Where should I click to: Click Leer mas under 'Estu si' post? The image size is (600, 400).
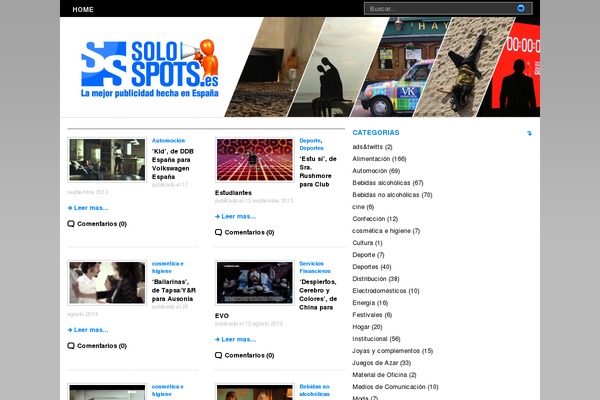point(236,216)
